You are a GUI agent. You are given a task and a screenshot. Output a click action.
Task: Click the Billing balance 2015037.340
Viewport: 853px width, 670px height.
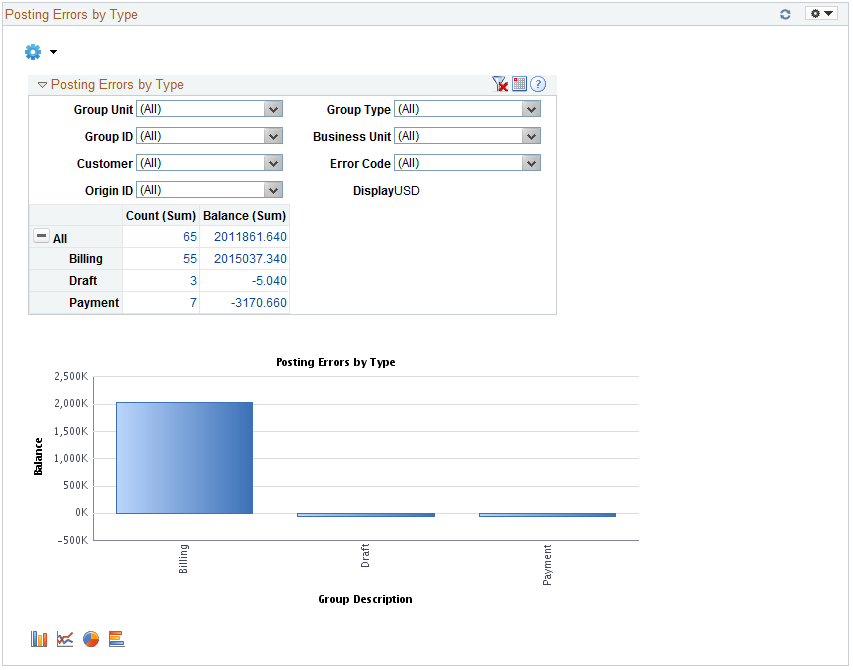(250, 259)
